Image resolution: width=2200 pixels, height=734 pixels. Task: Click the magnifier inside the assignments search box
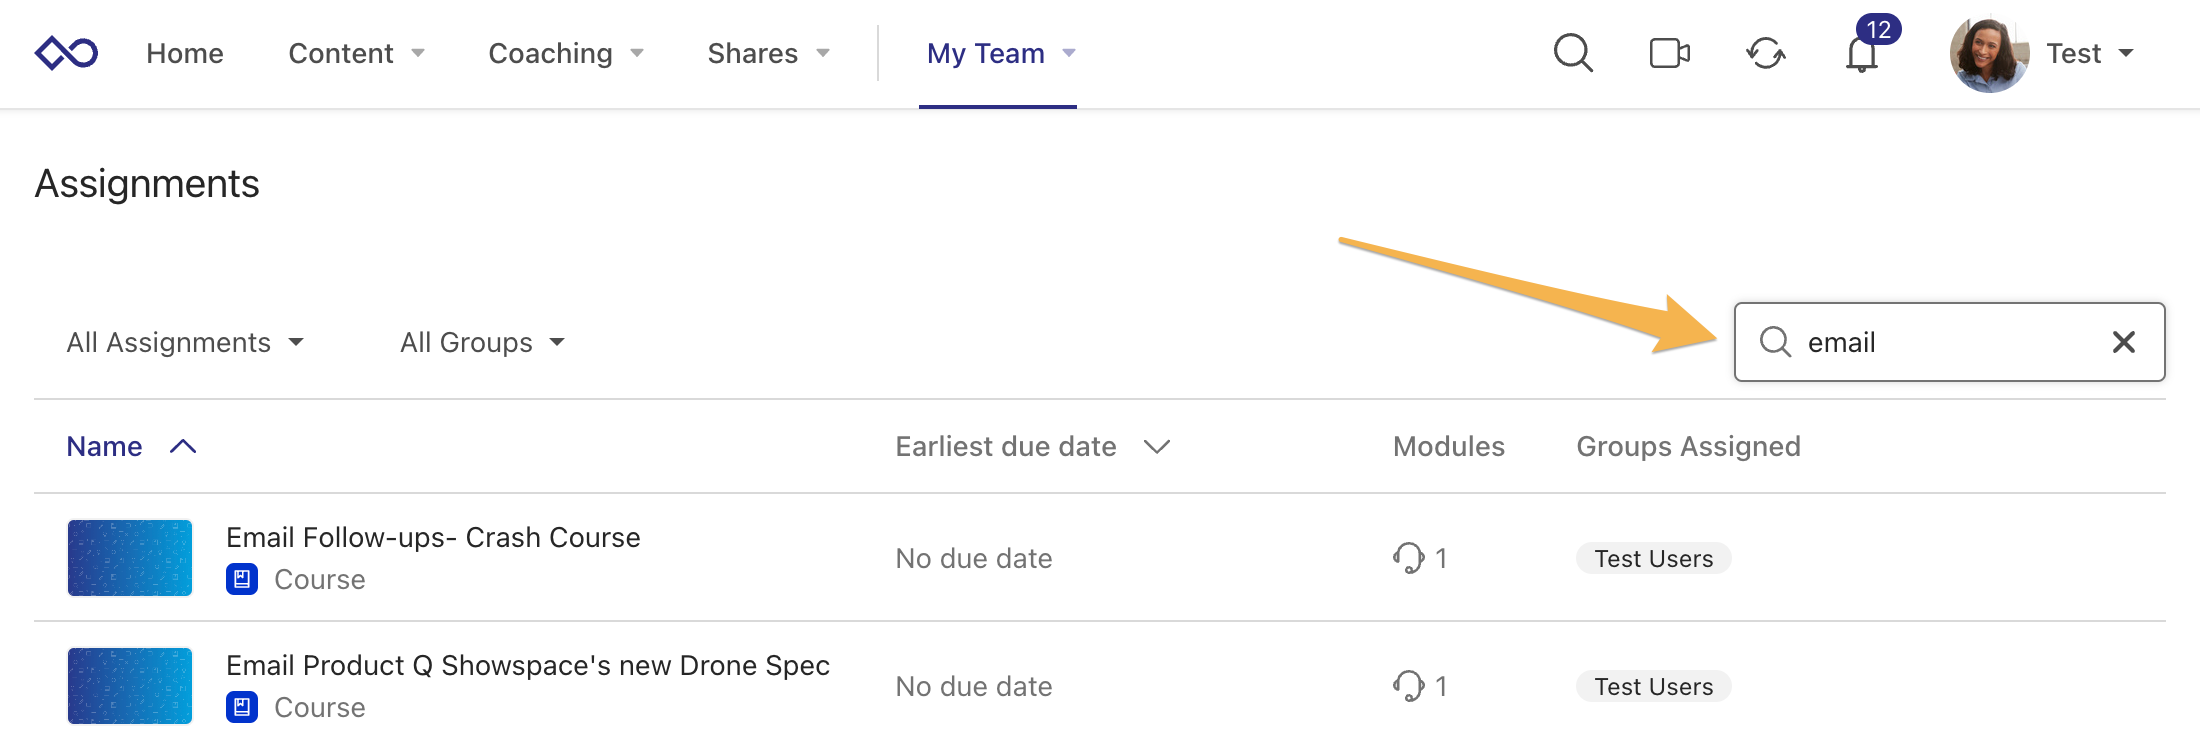(x=1775, y=342)
